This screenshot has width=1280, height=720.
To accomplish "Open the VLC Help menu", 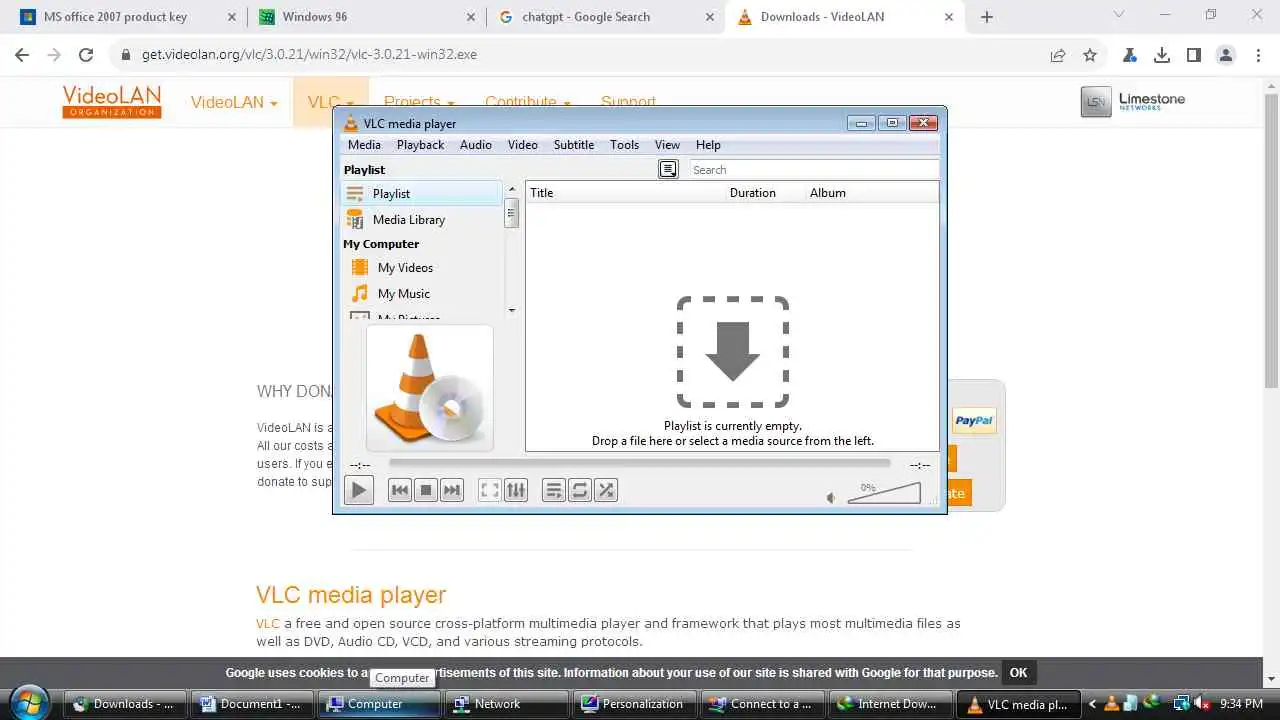I will pos(708,145).
